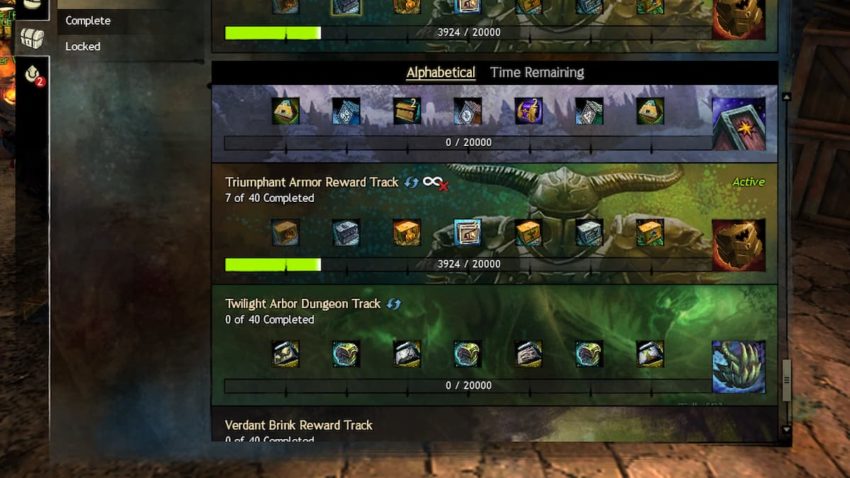Click the Triumphant Armor 3924/20000 progress bar

tap(468, 264)
